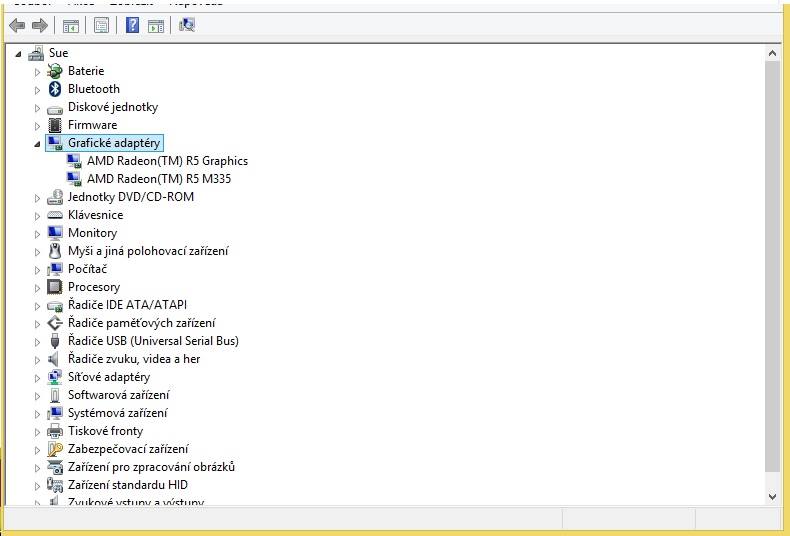Select the 'Jednotky DVD/CD-ROM' label

point(131,197)
